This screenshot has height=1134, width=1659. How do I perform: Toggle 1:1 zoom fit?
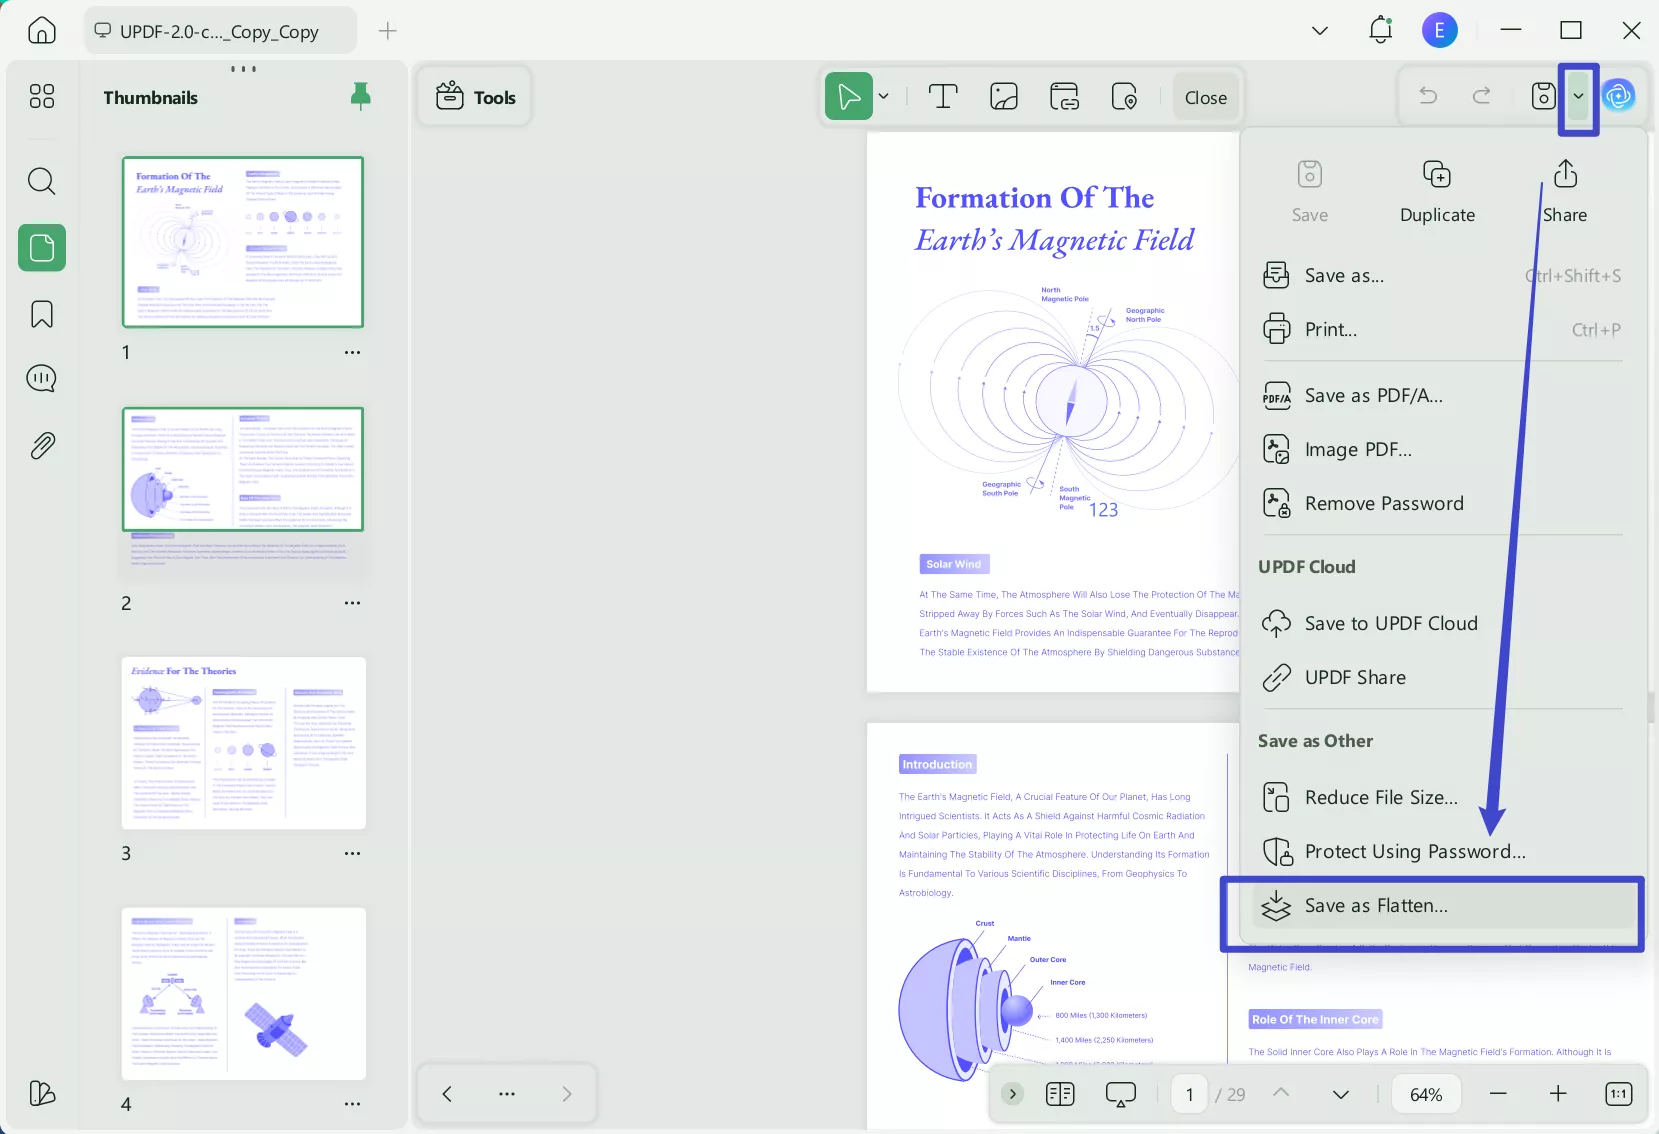point(1617,1094)
